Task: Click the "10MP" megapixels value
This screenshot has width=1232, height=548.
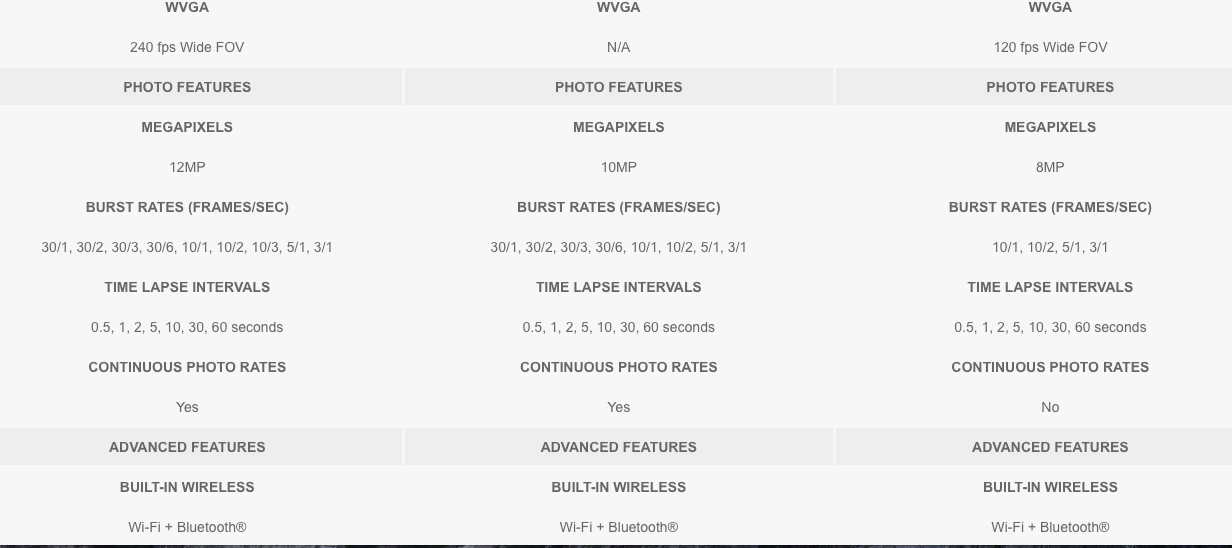Action: pos(618,167)
